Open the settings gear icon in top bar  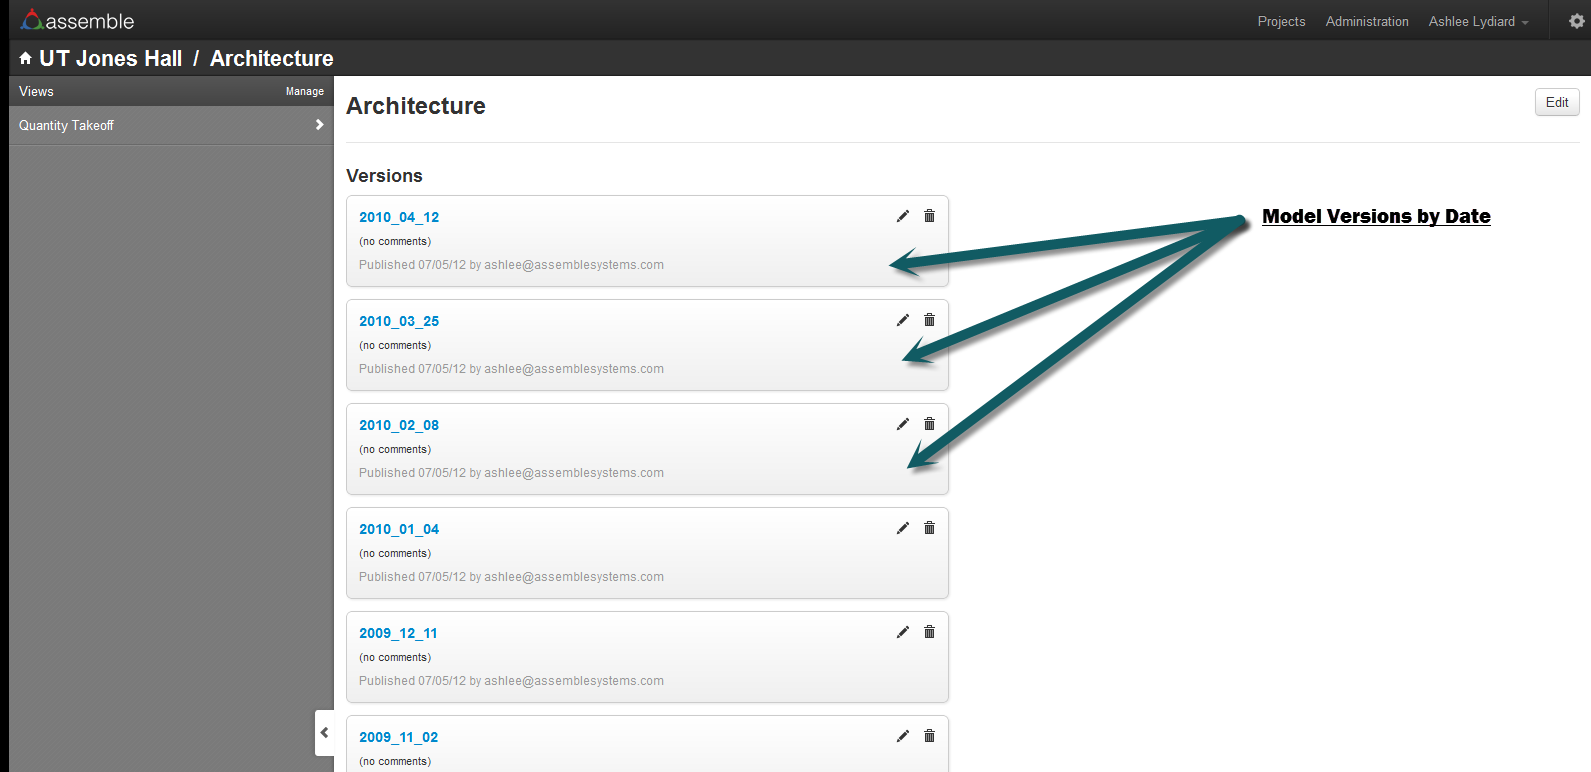(x=1576, y=21)
